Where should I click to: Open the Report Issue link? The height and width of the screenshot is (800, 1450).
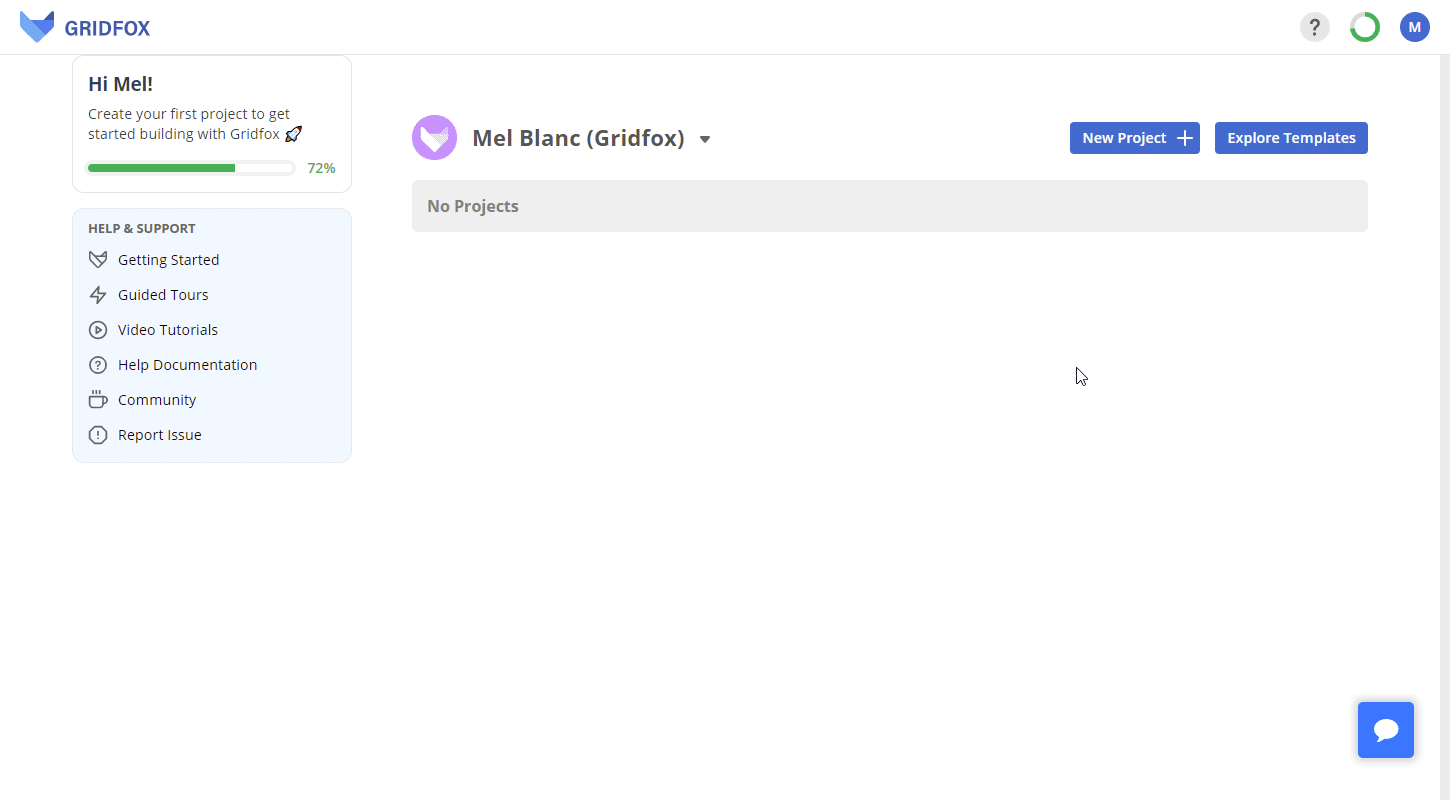pyautogui.click(x=160, y=435)
